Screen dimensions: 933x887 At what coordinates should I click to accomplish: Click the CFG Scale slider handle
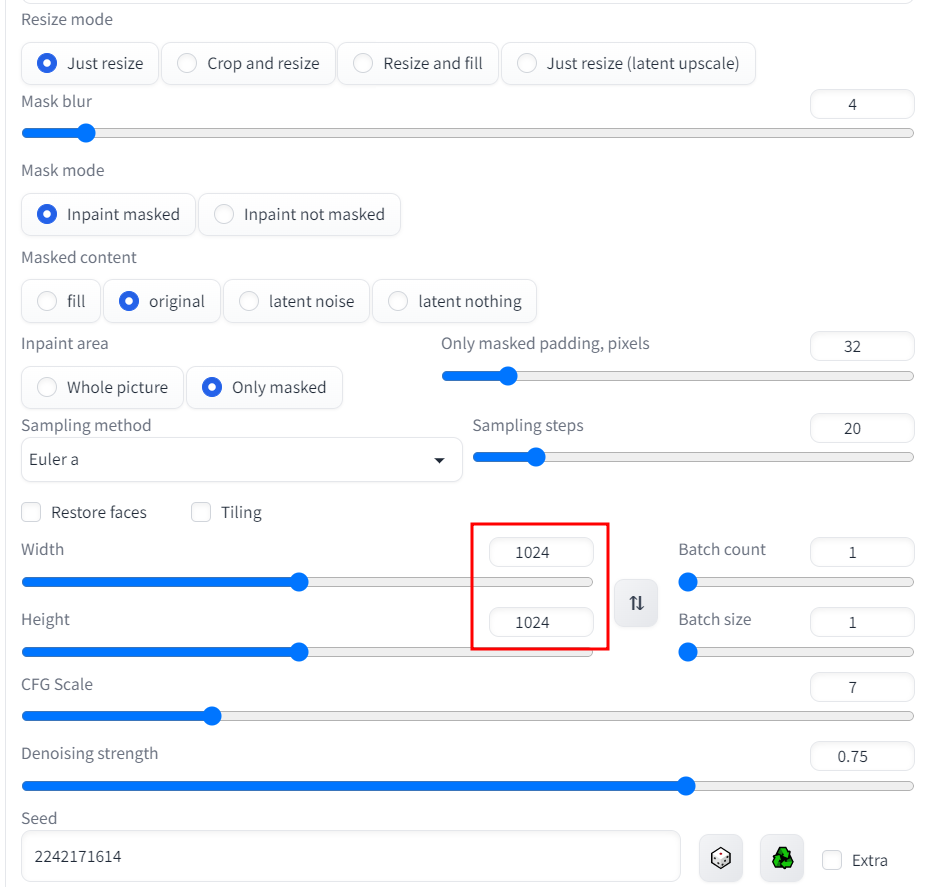212,716
